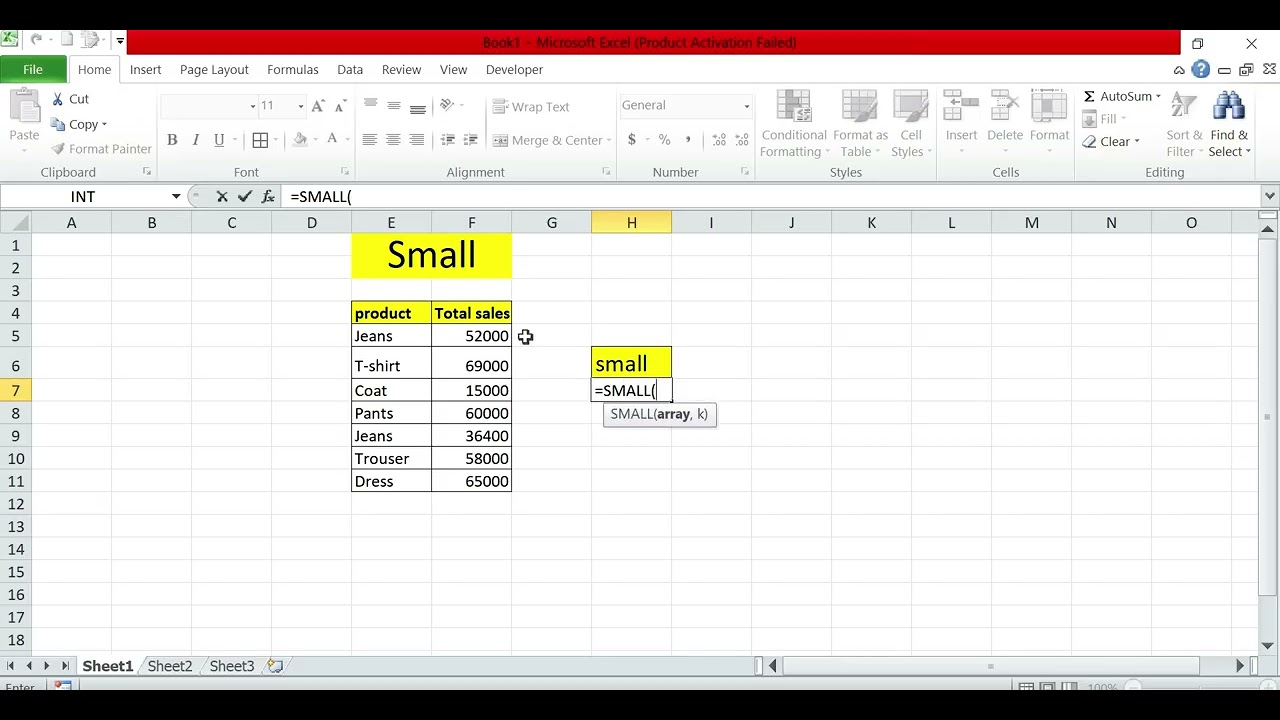Image resolution: width=1280 pixels, height=720 pixels.
Task: Click the formula bar Cancel X icon
Action: [222, 197]
